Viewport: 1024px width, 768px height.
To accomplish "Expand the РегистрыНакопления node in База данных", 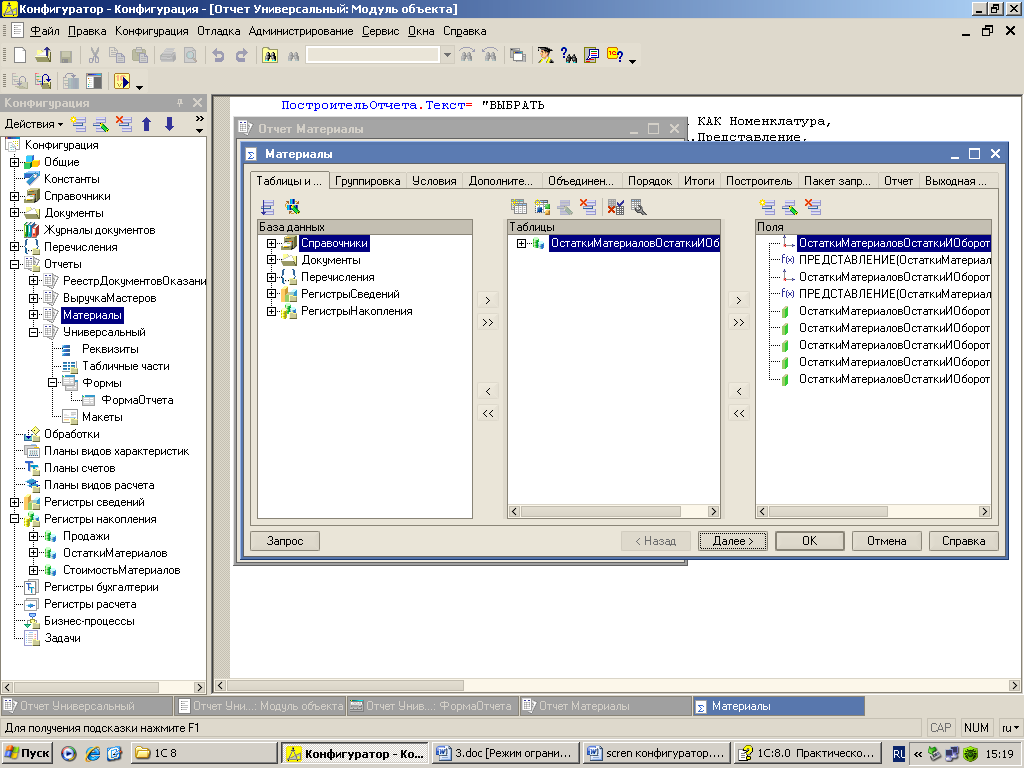I will (x=271, y=311).
